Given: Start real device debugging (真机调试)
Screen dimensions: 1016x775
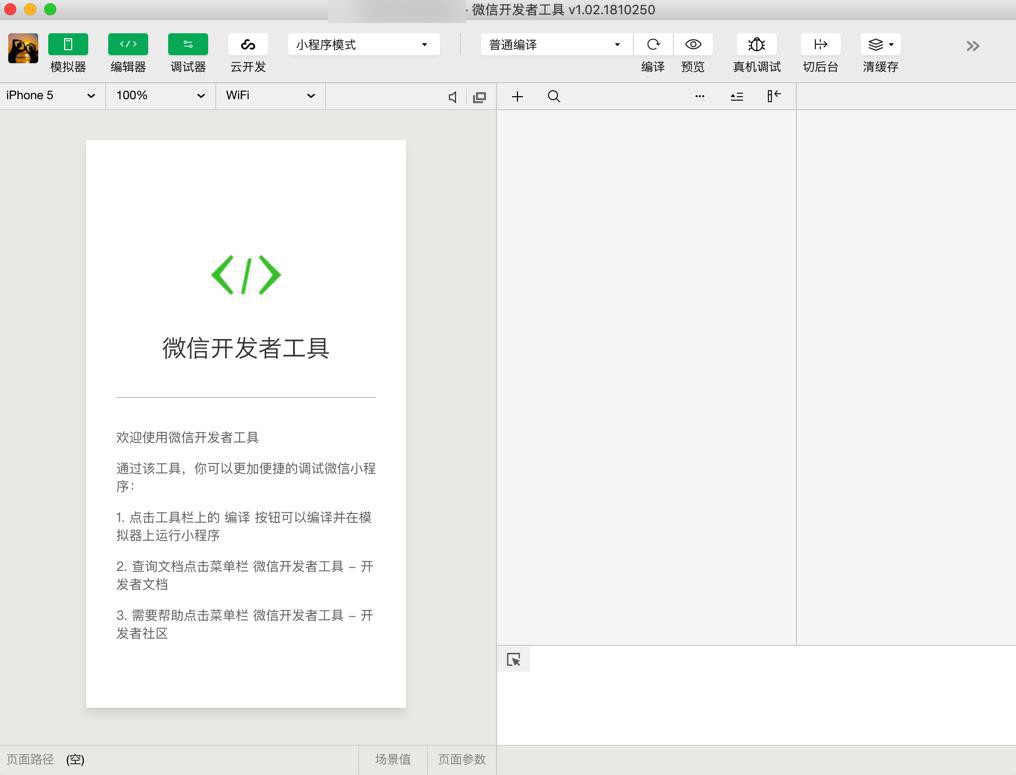Looking at the screenshot, I should 757,44.
